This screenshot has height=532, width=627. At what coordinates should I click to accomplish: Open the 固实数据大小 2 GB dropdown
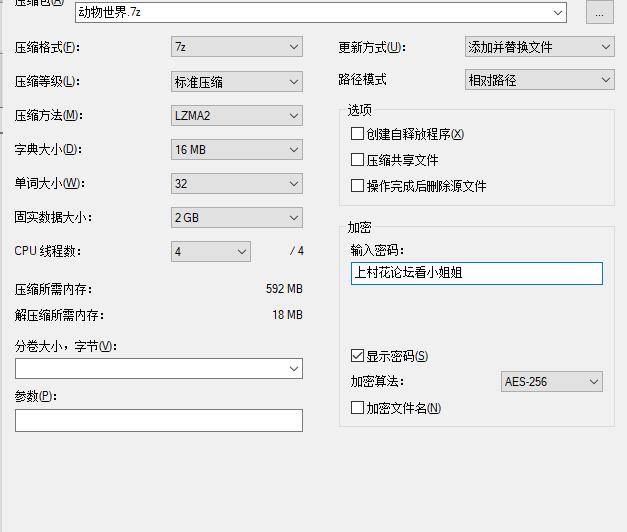[237, 218]
